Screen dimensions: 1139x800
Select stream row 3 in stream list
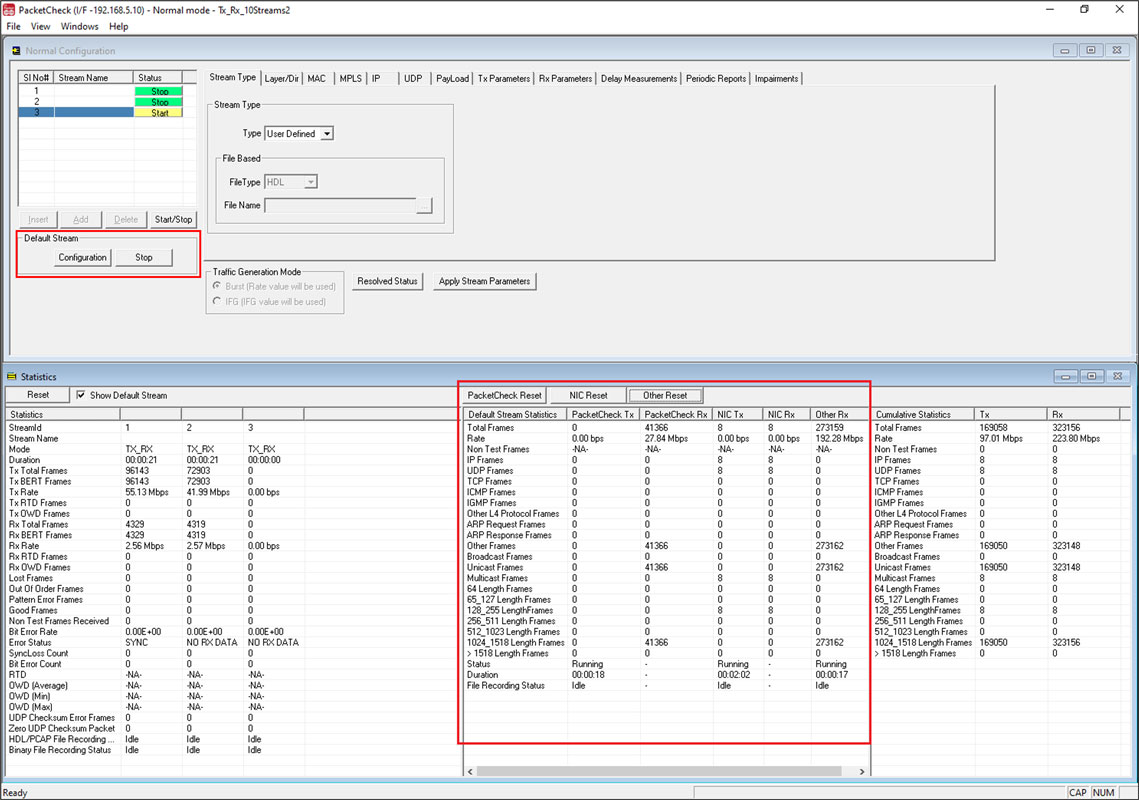pyautogui.click(x=100, y=113)
